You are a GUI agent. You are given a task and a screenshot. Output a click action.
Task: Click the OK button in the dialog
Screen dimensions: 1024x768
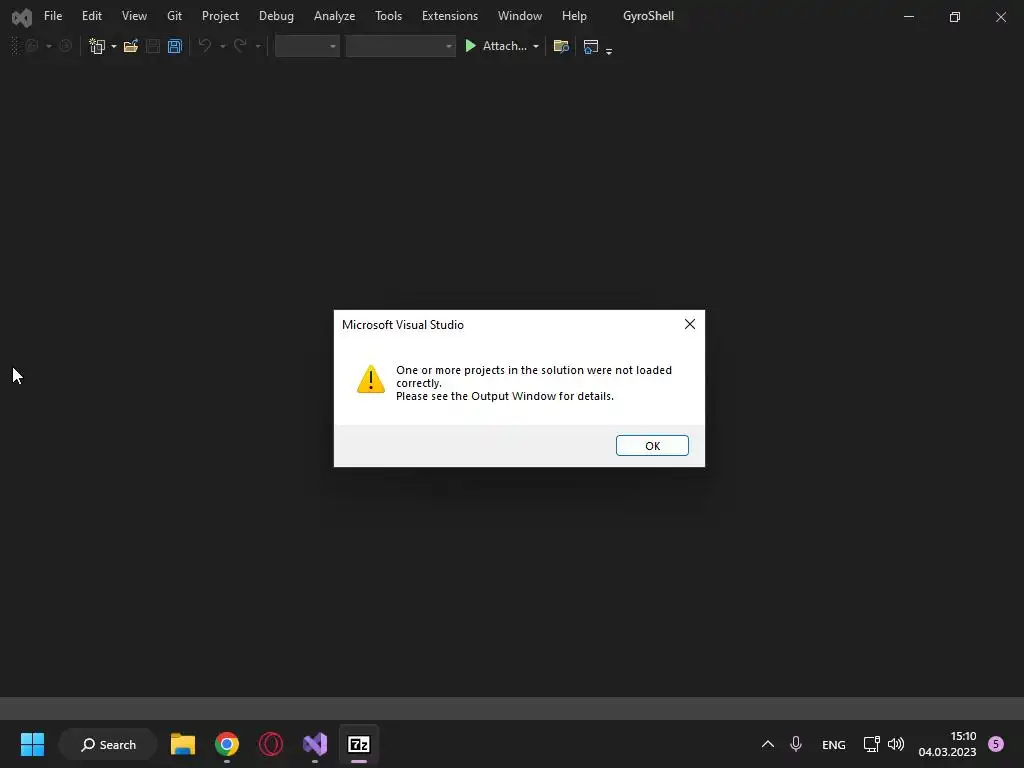pyautogui.click(x=652, y=445)
